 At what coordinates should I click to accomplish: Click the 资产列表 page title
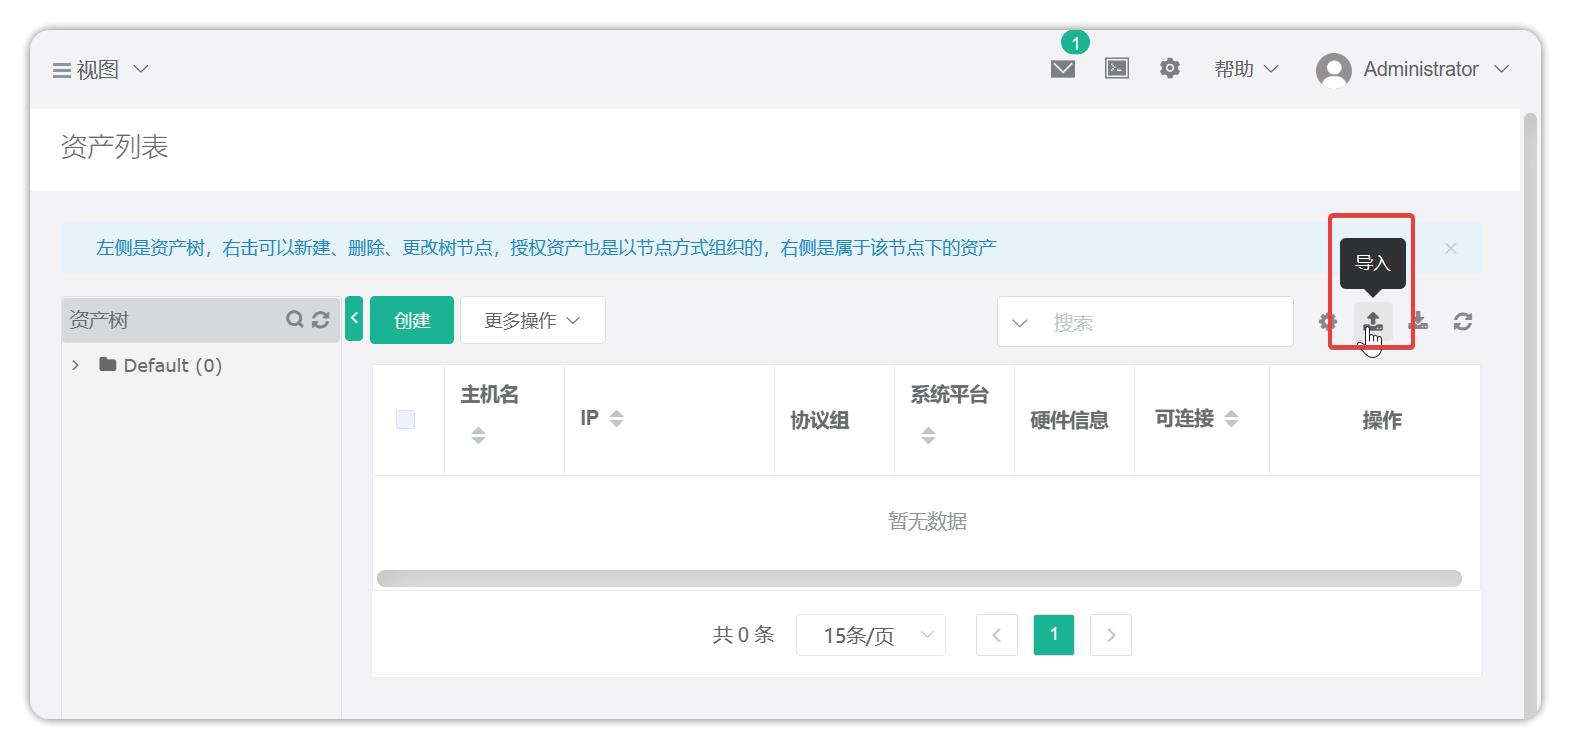tap(114, 147)
